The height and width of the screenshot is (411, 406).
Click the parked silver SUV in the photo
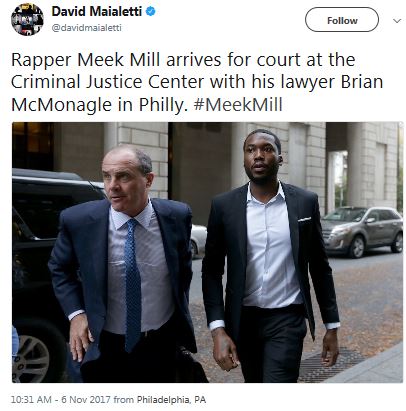coord(362,231)
